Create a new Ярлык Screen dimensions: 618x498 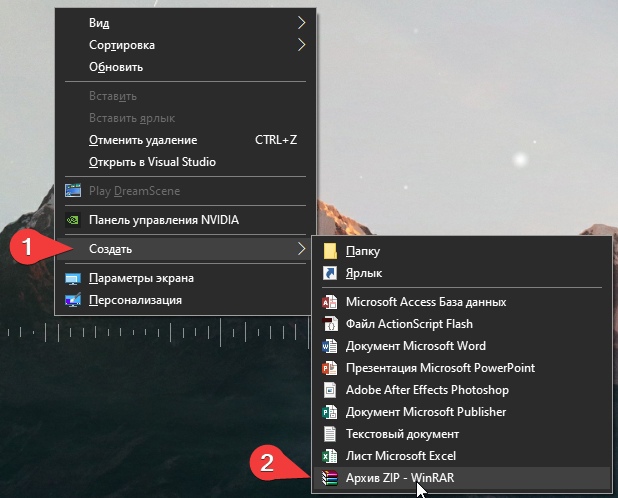coord(462,273)
